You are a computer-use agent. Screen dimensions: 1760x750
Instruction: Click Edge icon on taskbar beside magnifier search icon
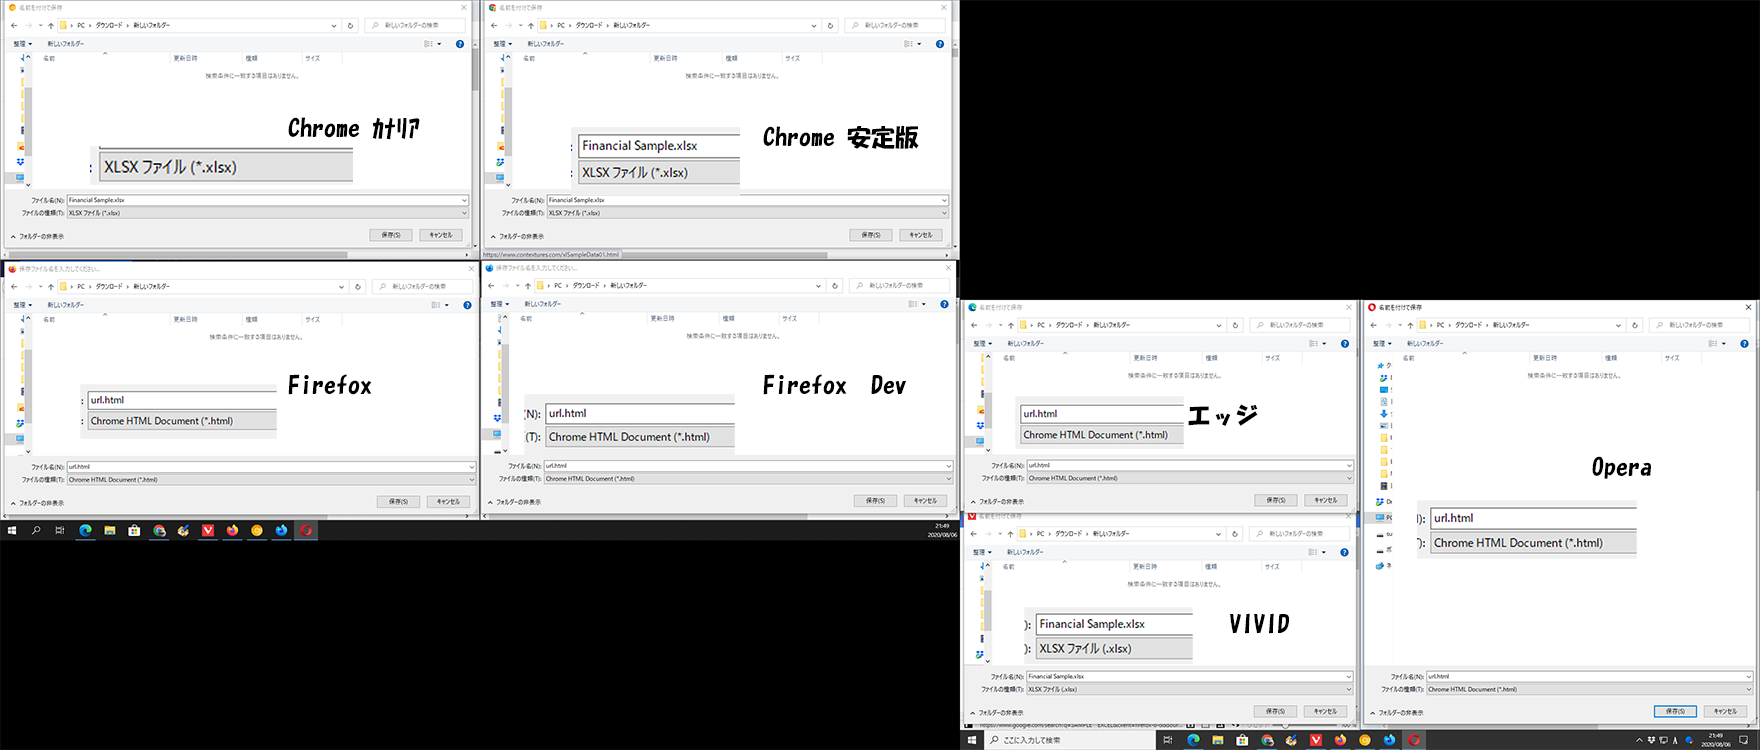[85, 531]
